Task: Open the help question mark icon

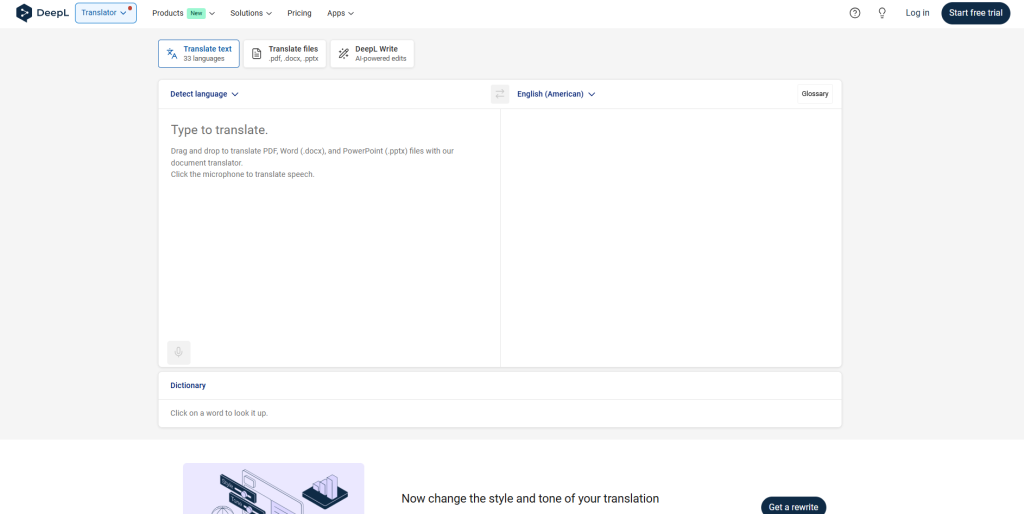Action: [x=855, y=13]
